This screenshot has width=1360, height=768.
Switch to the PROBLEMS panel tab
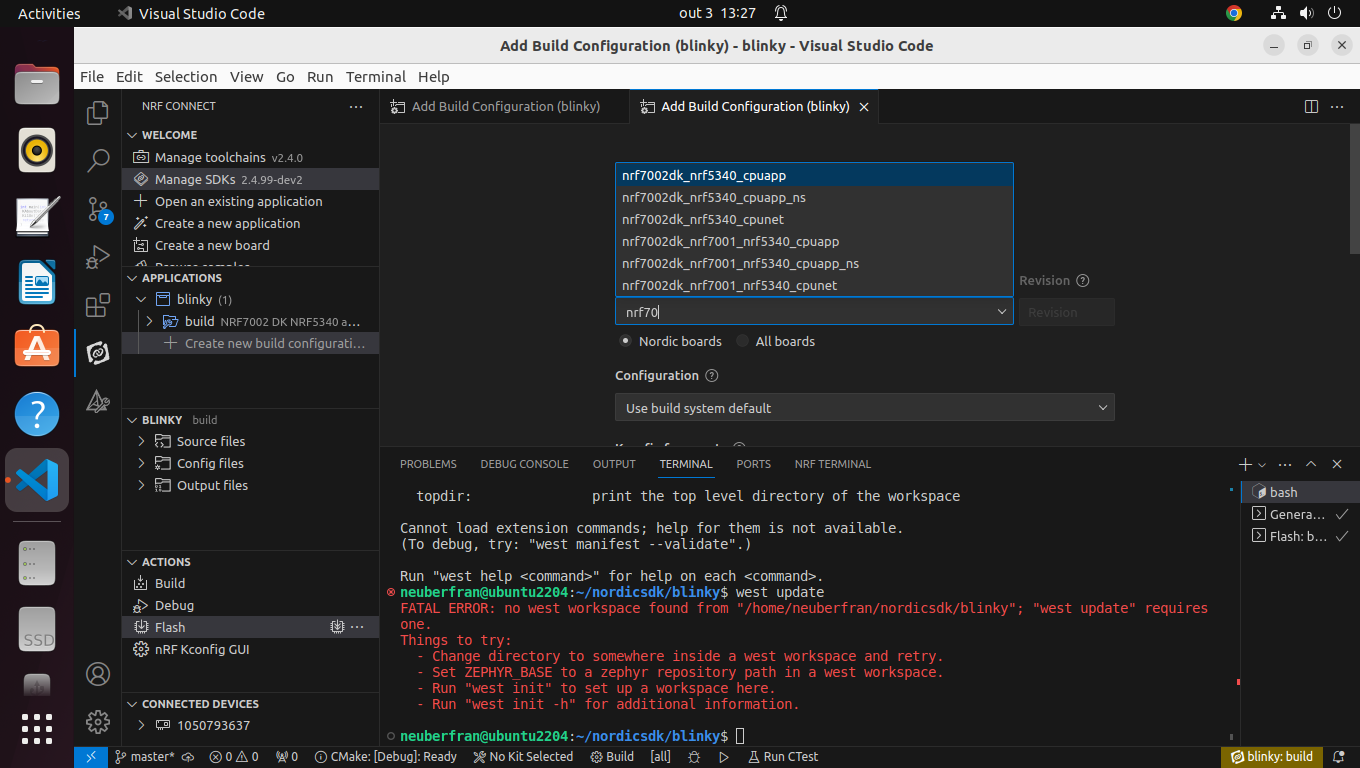pyautogui.click(x=428, y=464)
